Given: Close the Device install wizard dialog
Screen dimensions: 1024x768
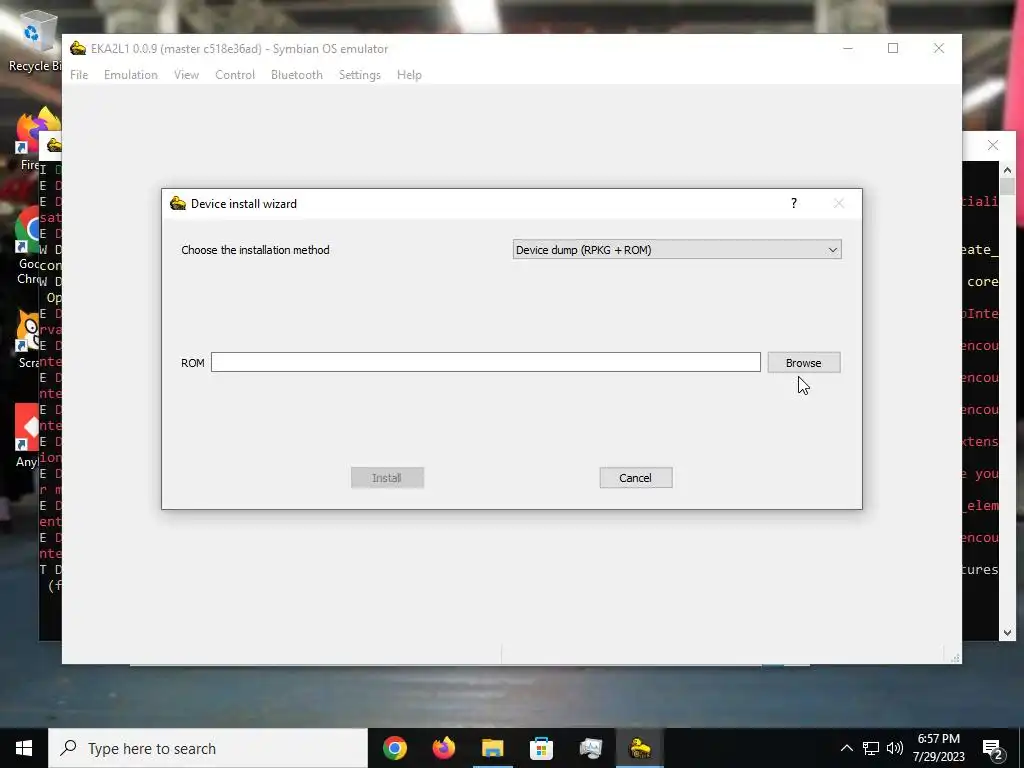Looking at the screenshot, I should (839, 203).
